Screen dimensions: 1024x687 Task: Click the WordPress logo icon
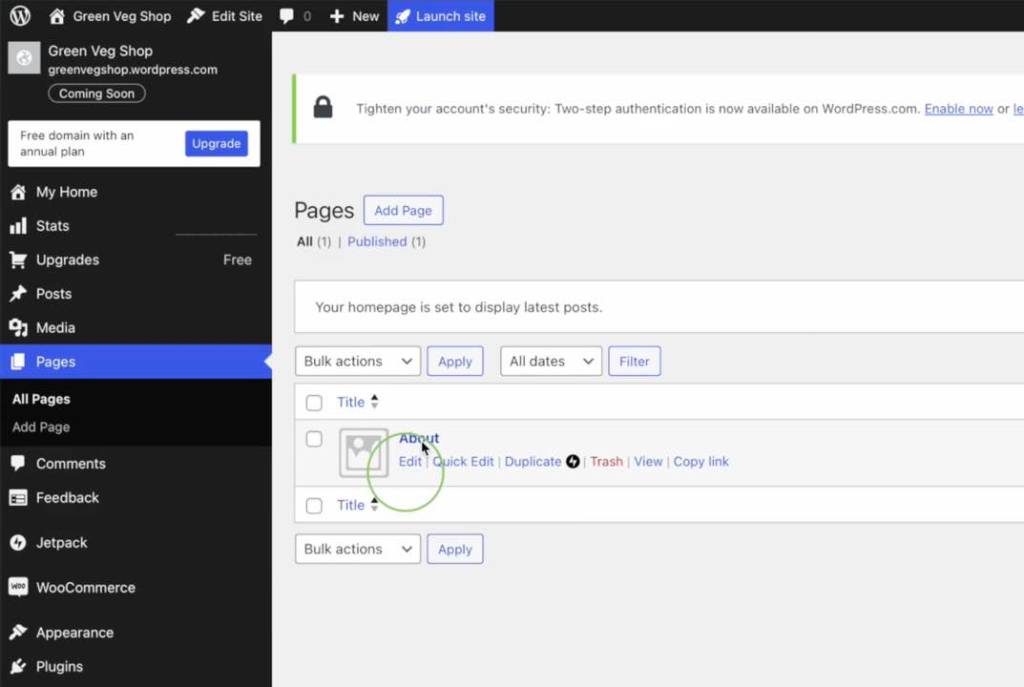(20, 16)
